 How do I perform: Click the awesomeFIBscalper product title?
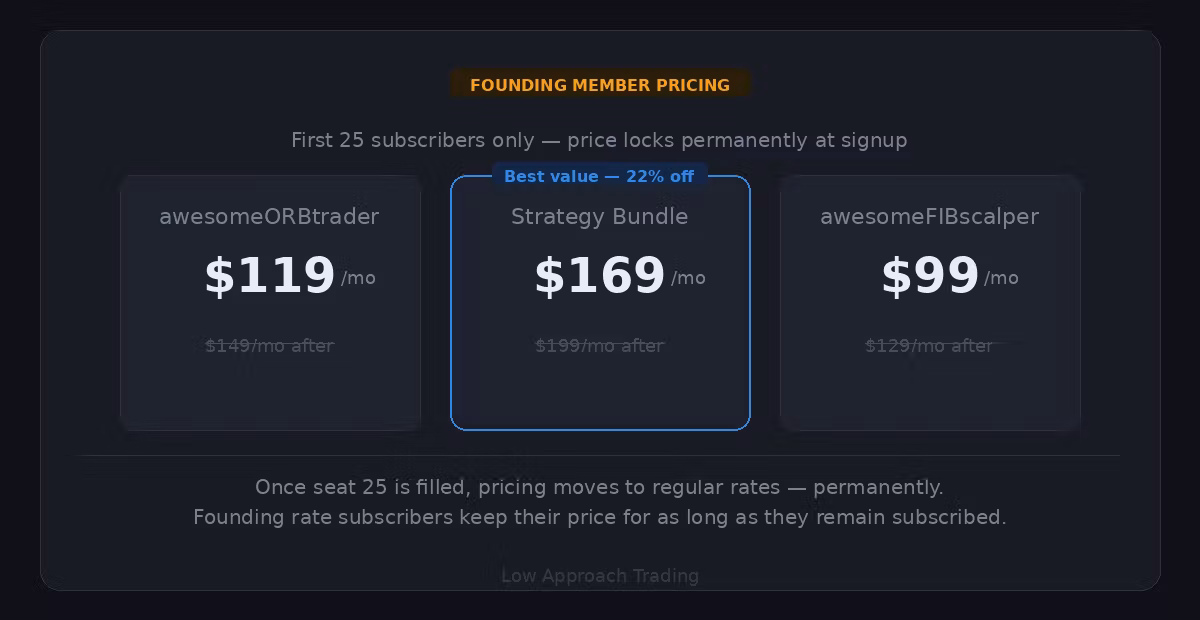930,216
